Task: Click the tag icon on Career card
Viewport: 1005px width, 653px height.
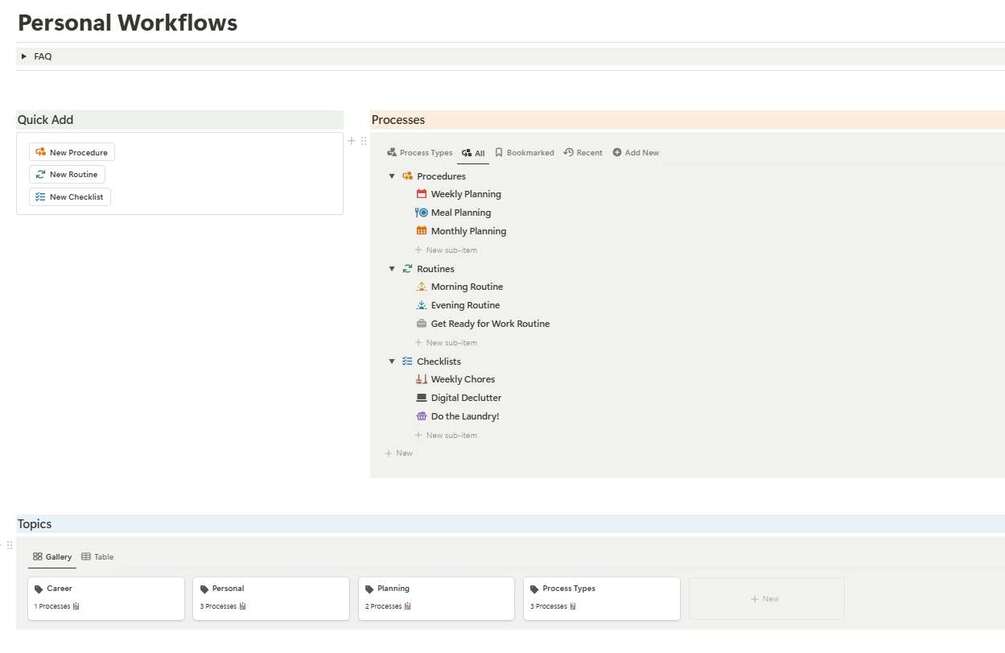Action: coord(39,589)
